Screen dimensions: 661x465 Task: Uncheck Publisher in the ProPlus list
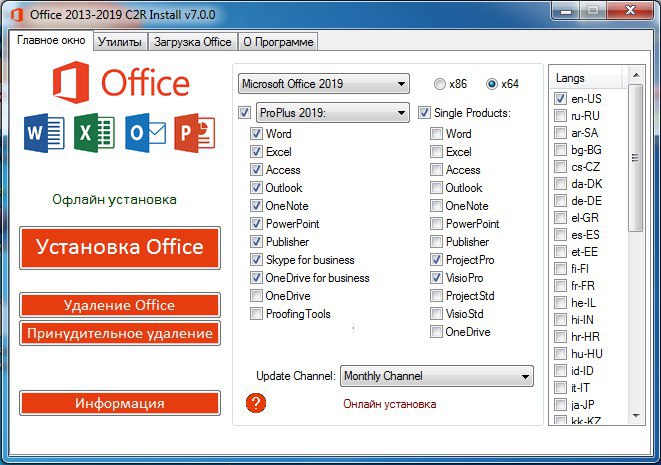256,242
